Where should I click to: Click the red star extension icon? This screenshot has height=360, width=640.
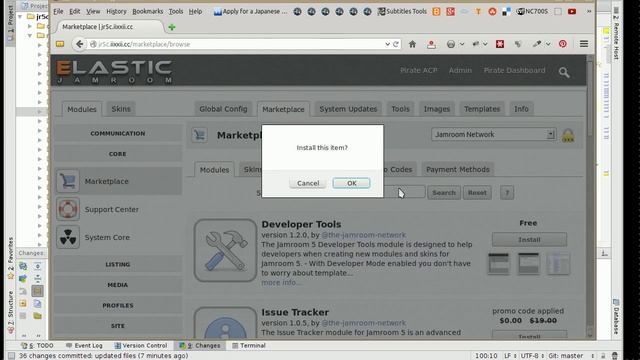[500, 44]
